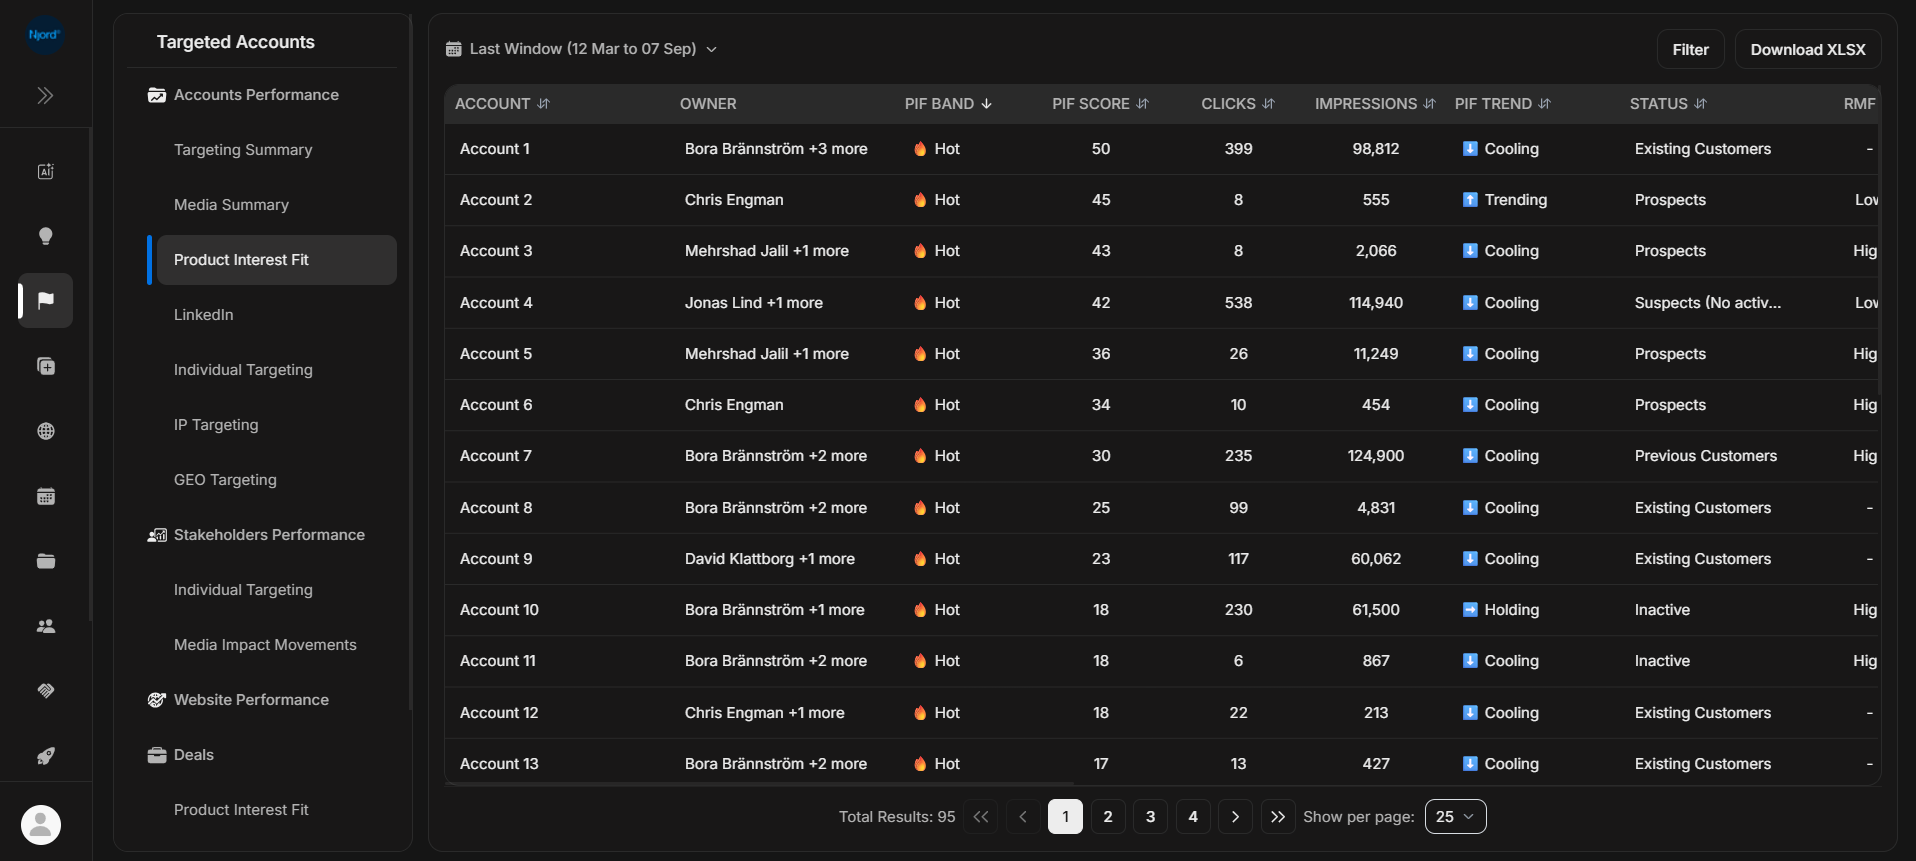Open Product Interest Fit under Deals
This screenshot has width=1916, height=861.
241,810
